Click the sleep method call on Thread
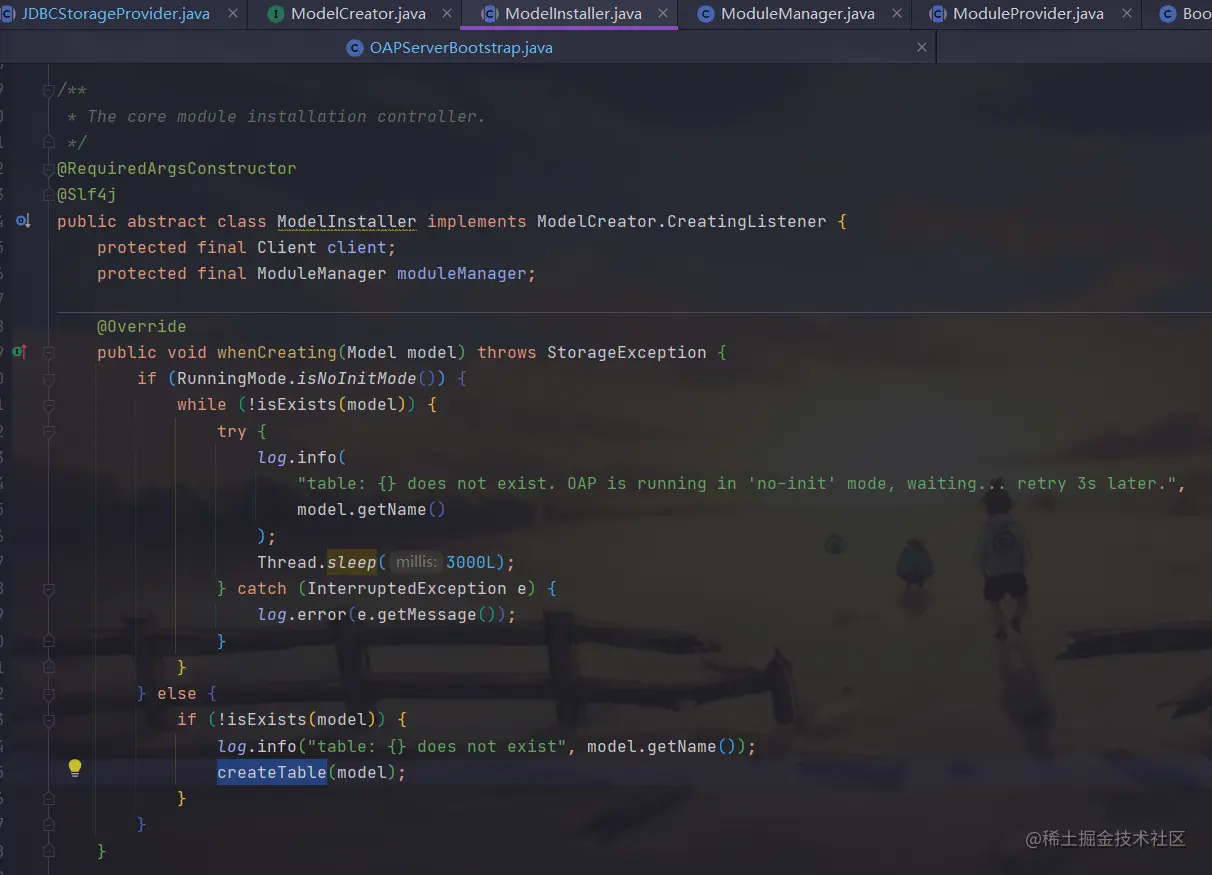 [352, 562]
